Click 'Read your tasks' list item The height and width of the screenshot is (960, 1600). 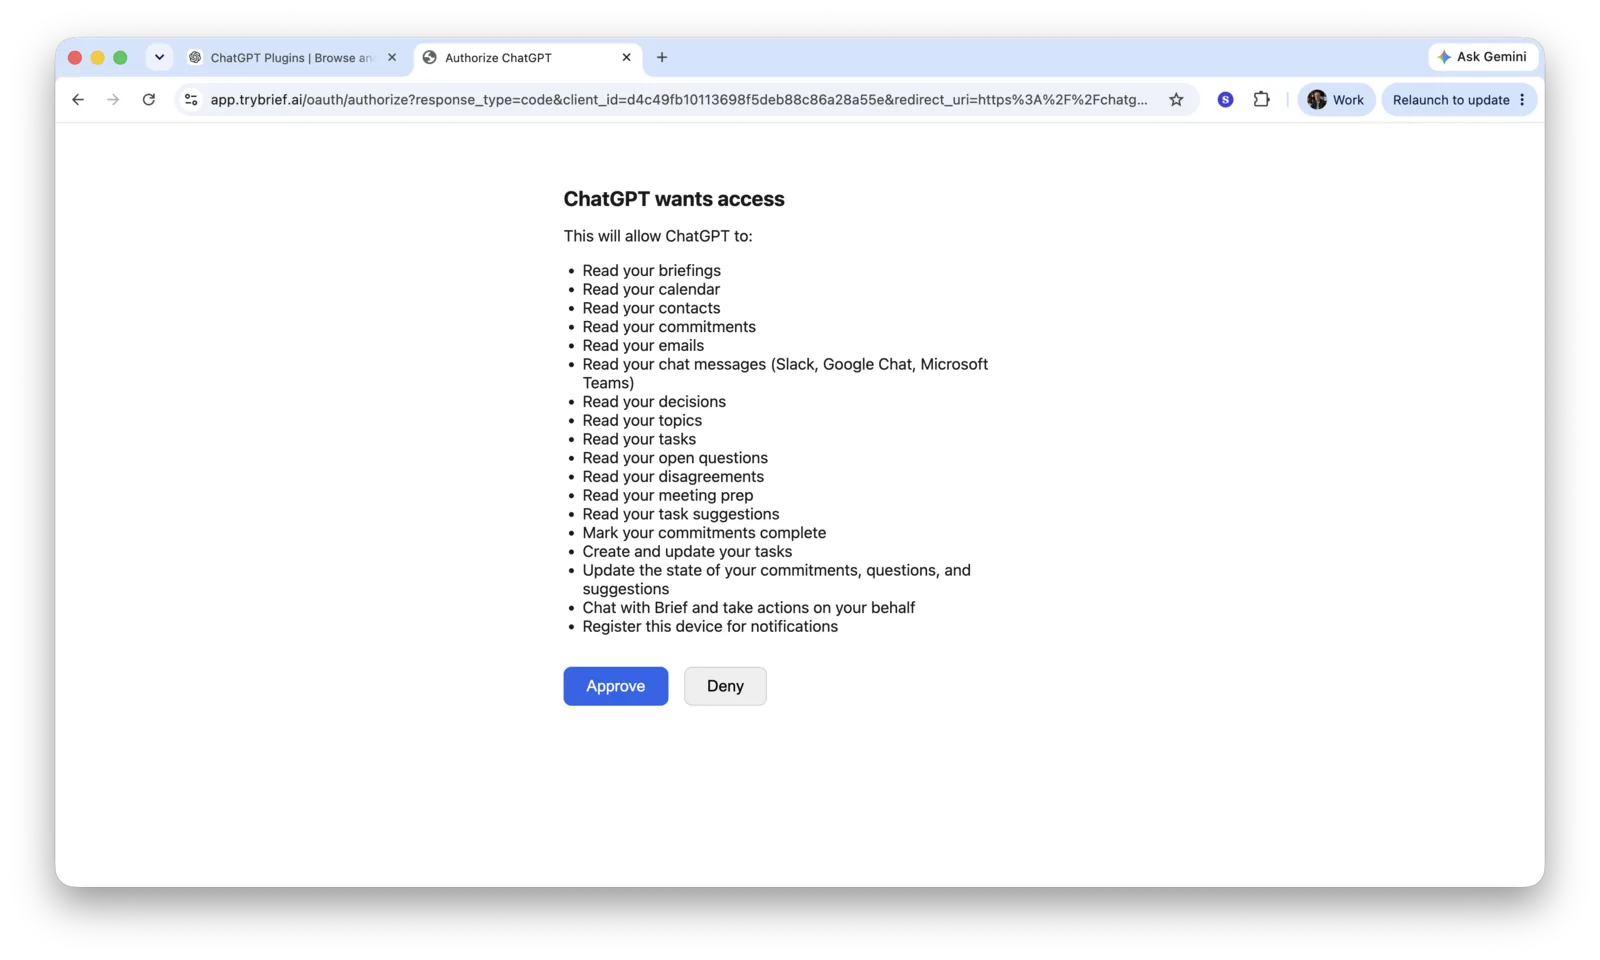point(639,439)
